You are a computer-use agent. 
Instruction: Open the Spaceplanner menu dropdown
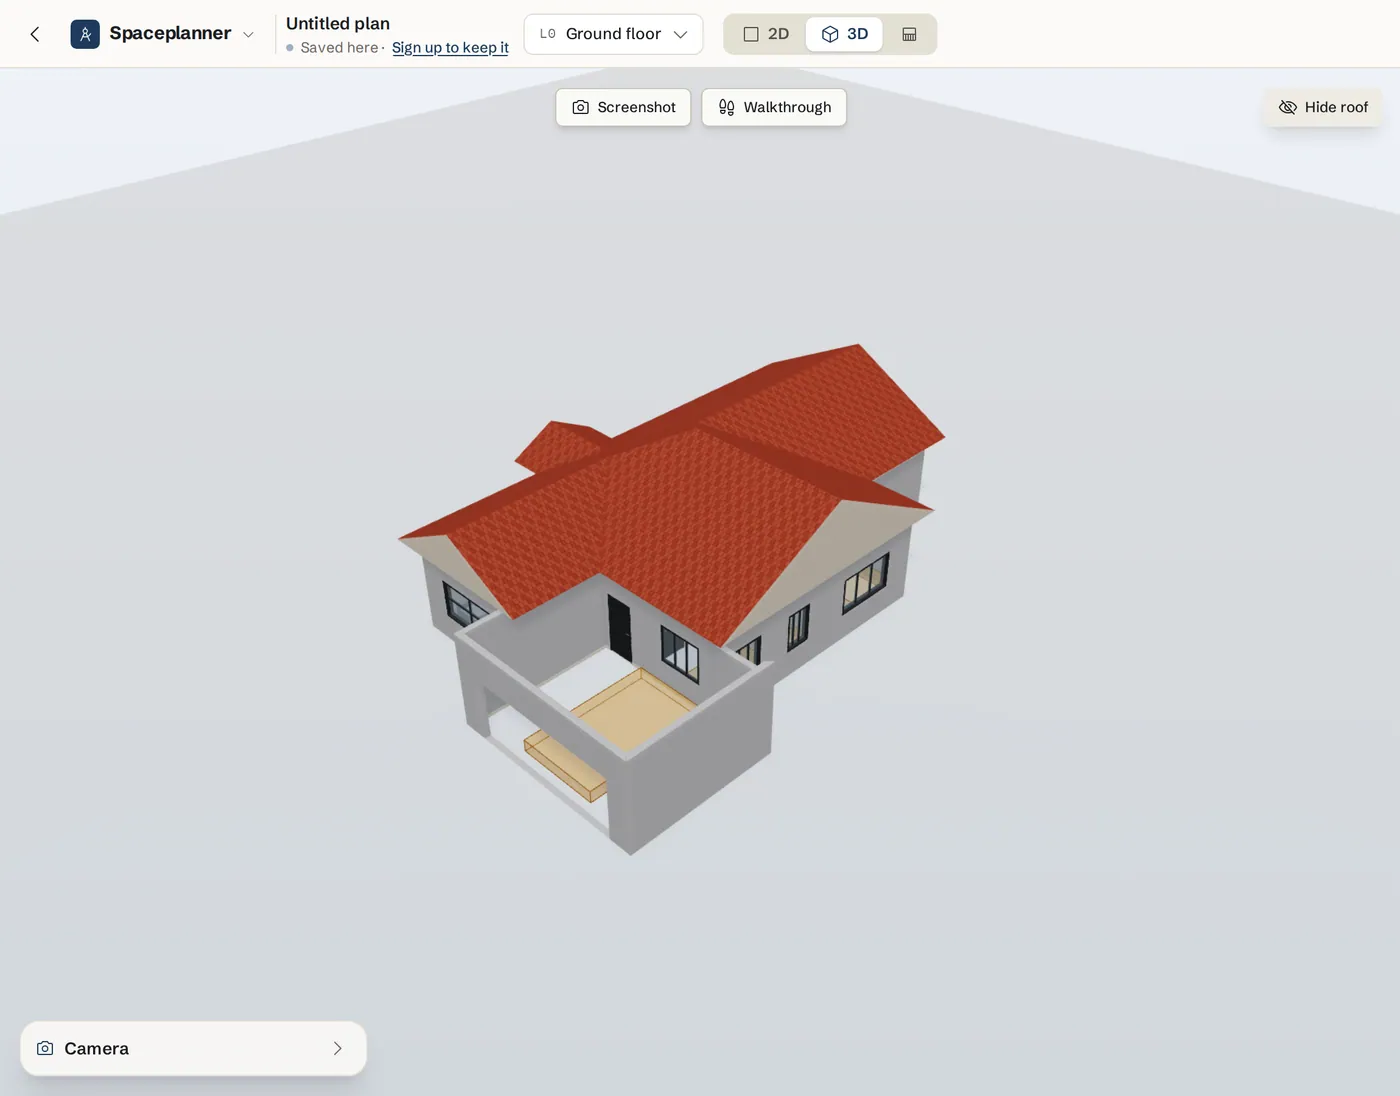(248, 34)
